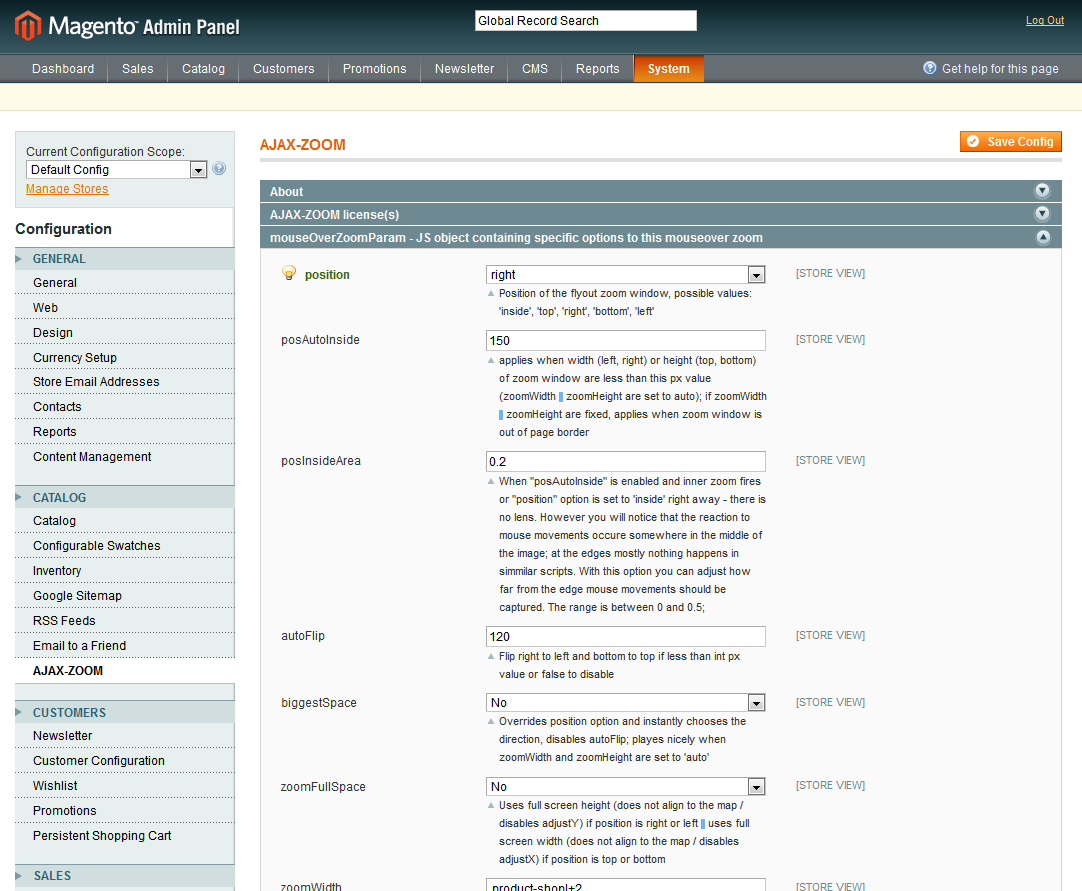Click the autoFlip input field
Viewport: 1082px width, 891px height.
click(626, 636)
